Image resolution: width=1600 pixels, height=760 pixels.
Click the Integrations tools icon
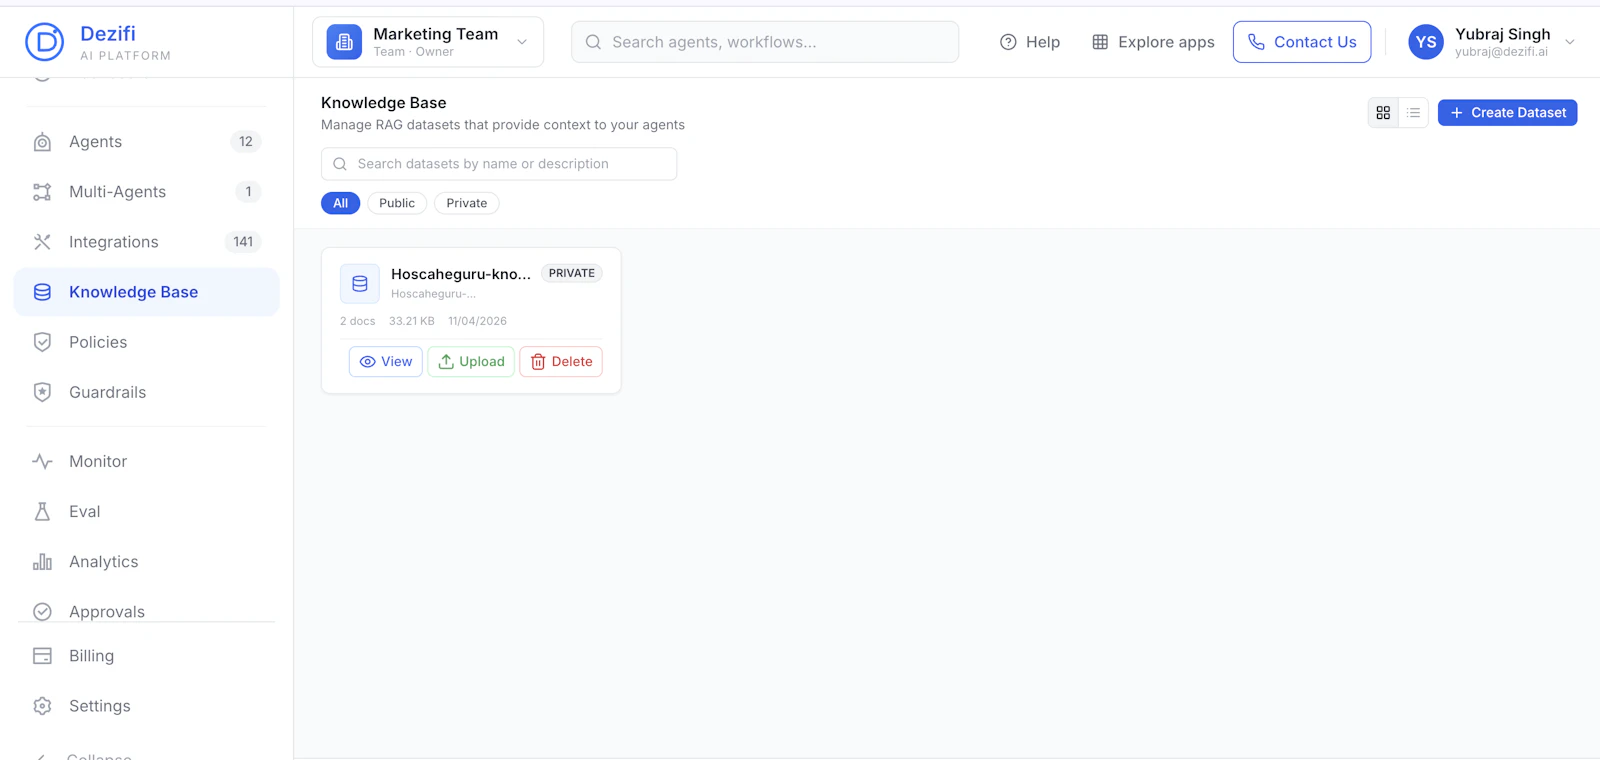(42, 242)
